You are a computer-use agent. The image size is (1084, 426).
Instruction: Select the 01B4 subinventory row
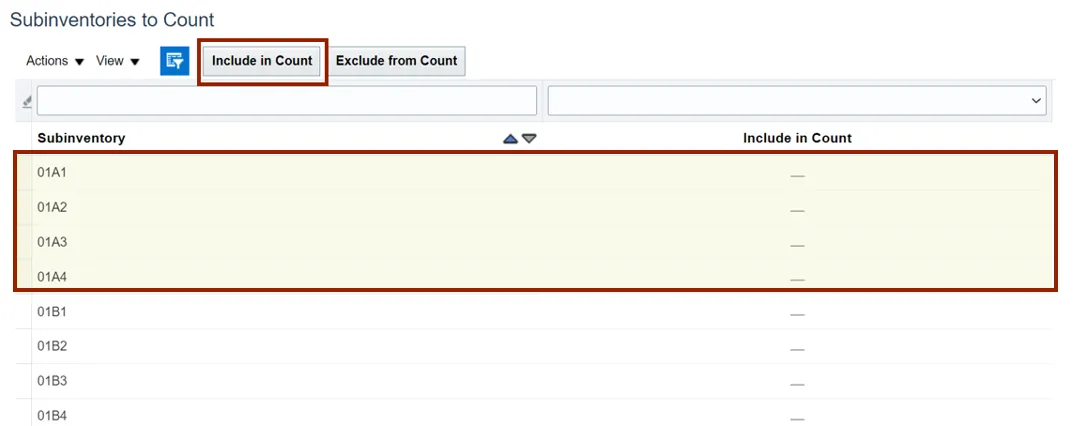(52, 415)
